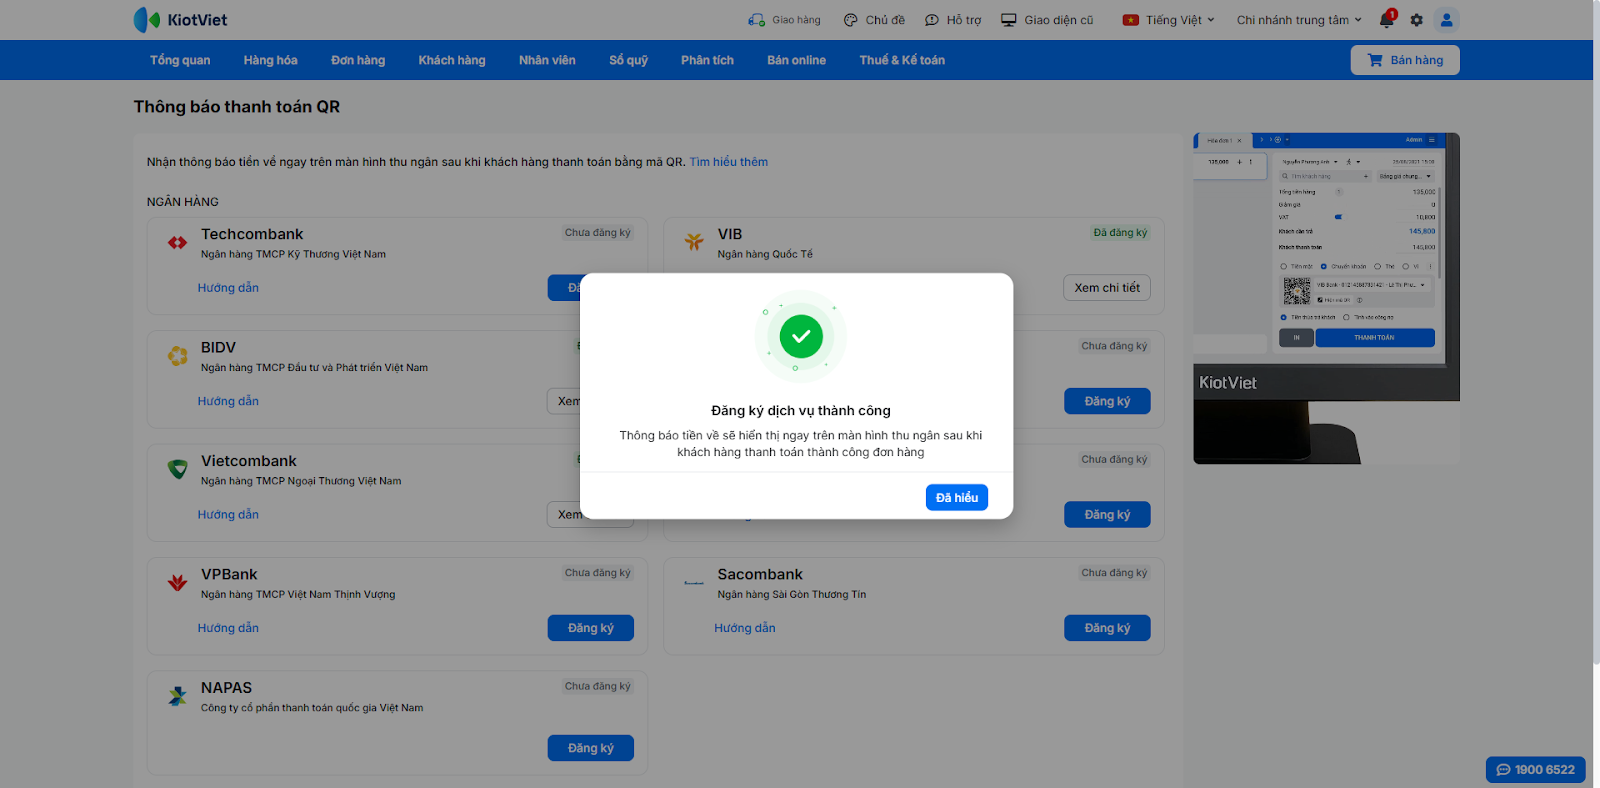Screen dimensions: 1600x788
Task: Switch to Giao diện cũ monitor icon
Action: point(1009,20)
